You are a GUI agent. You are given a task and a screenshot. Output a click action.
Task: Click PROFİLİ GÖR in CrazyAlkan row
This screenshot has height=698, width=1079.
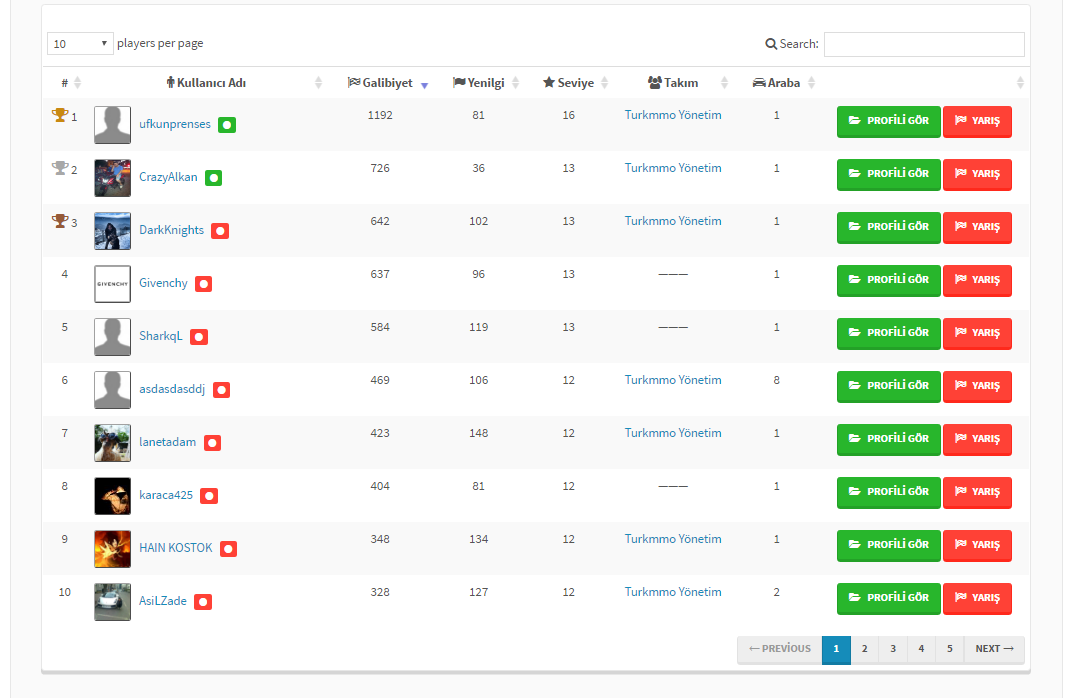point(888,174)
